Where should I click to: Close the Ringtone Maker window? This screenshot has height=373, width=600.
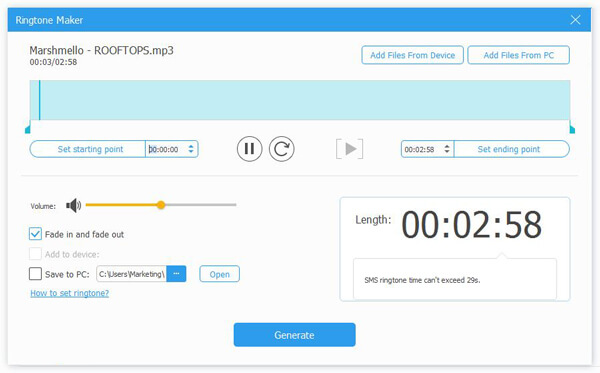click(575, 20)
